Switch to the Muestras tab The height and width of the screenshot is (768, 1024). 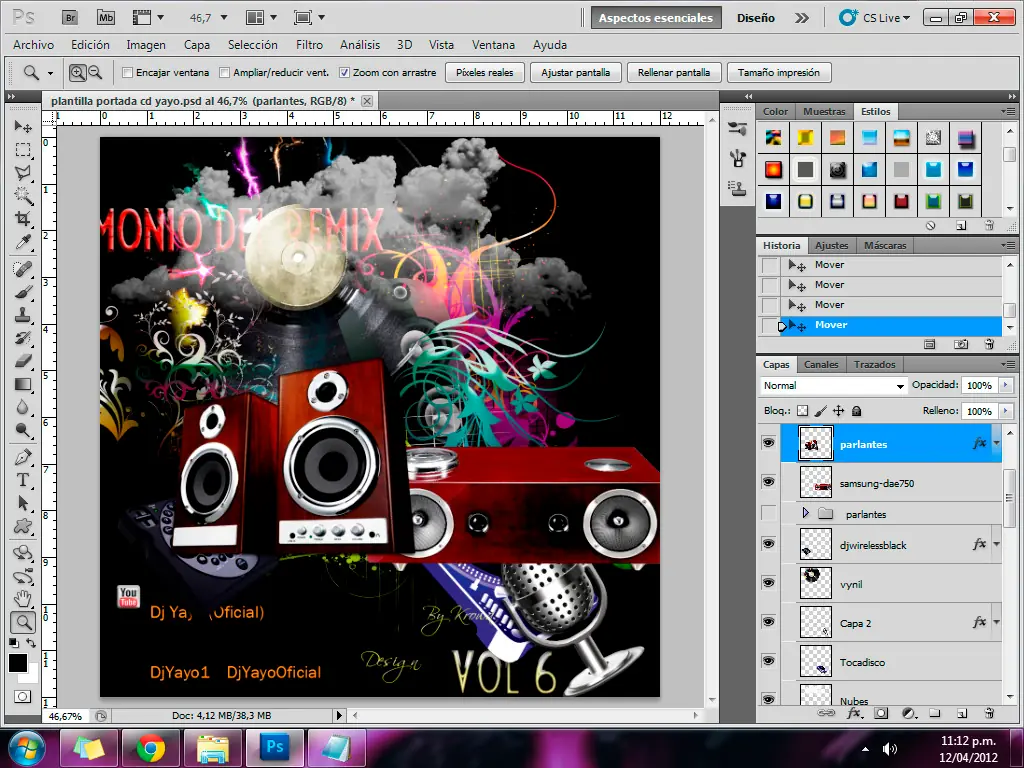(x=824, y=112)
